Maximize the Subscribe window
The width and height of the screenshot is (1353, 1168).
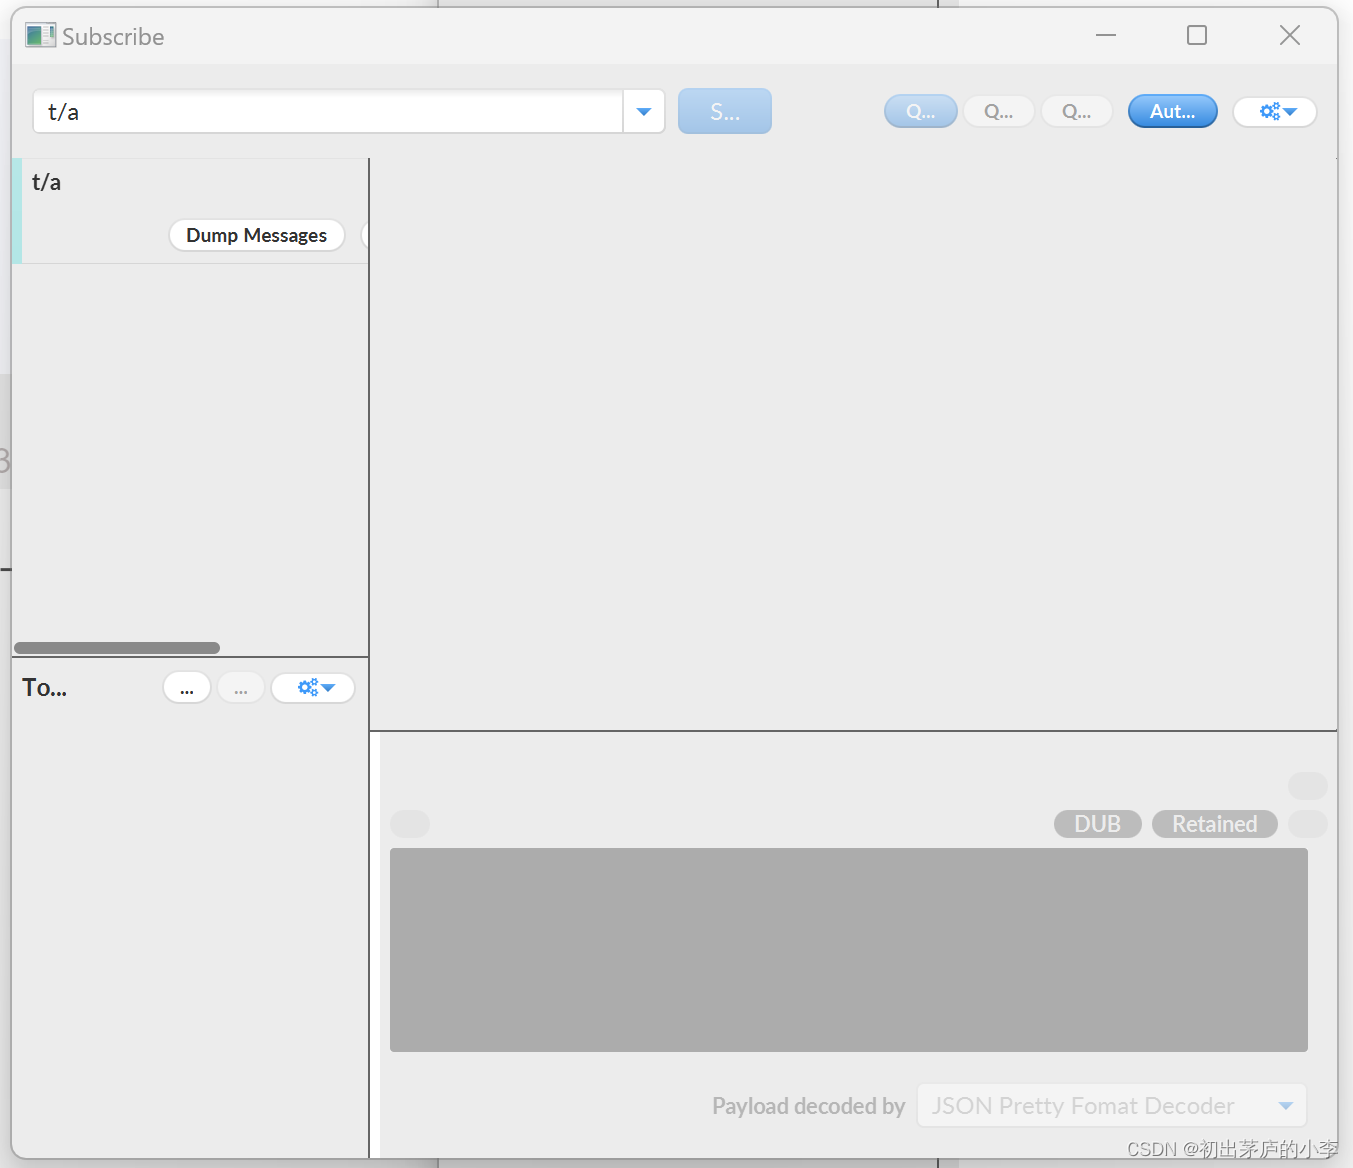click(1197, 36)
